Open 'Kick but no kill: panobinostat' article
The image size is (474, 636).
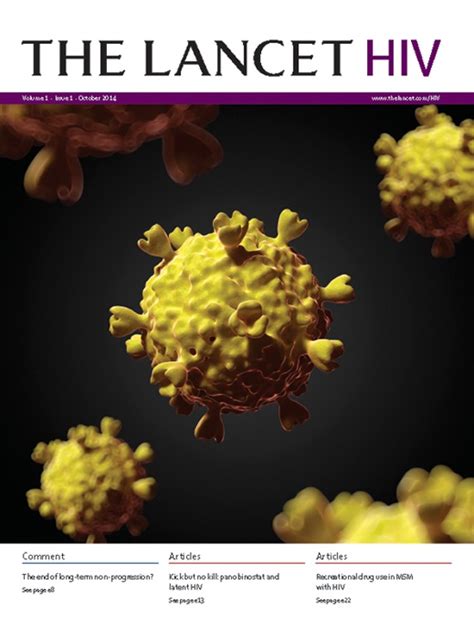(224, 581)
